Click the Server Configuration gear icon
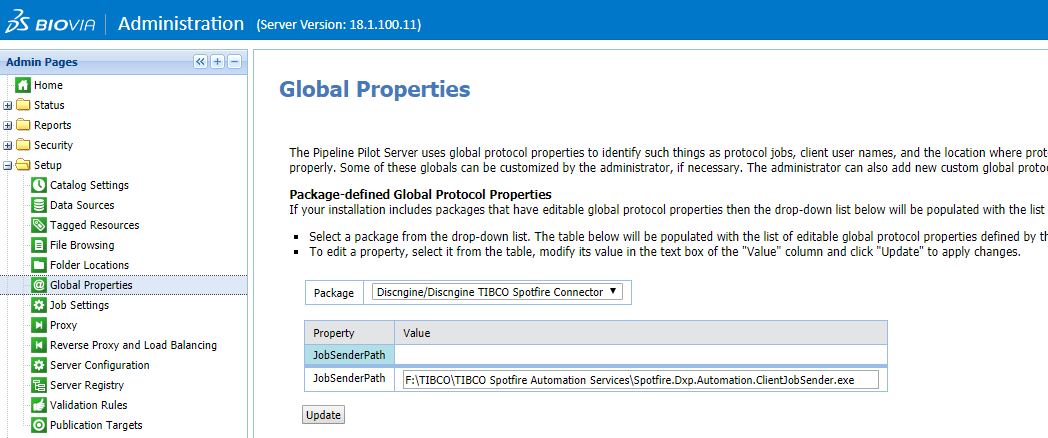 pyautogui.click(x=39, y=365)
